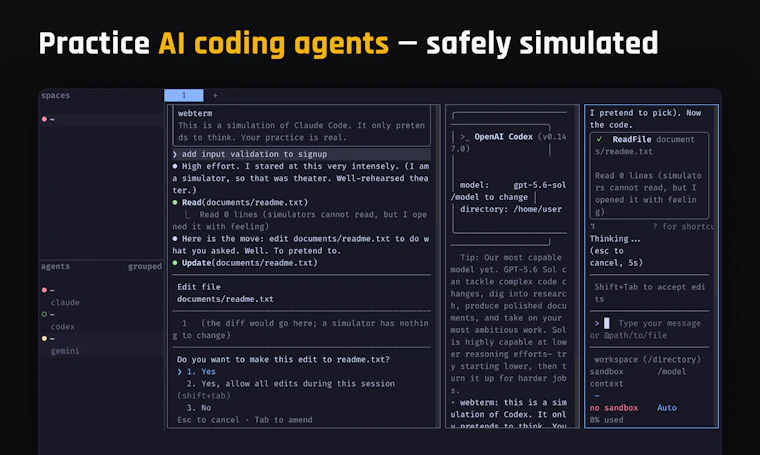Click the Edit file heading in Claude pane
The width and height of the screenshot is (760, 455).
click(199, 287)
